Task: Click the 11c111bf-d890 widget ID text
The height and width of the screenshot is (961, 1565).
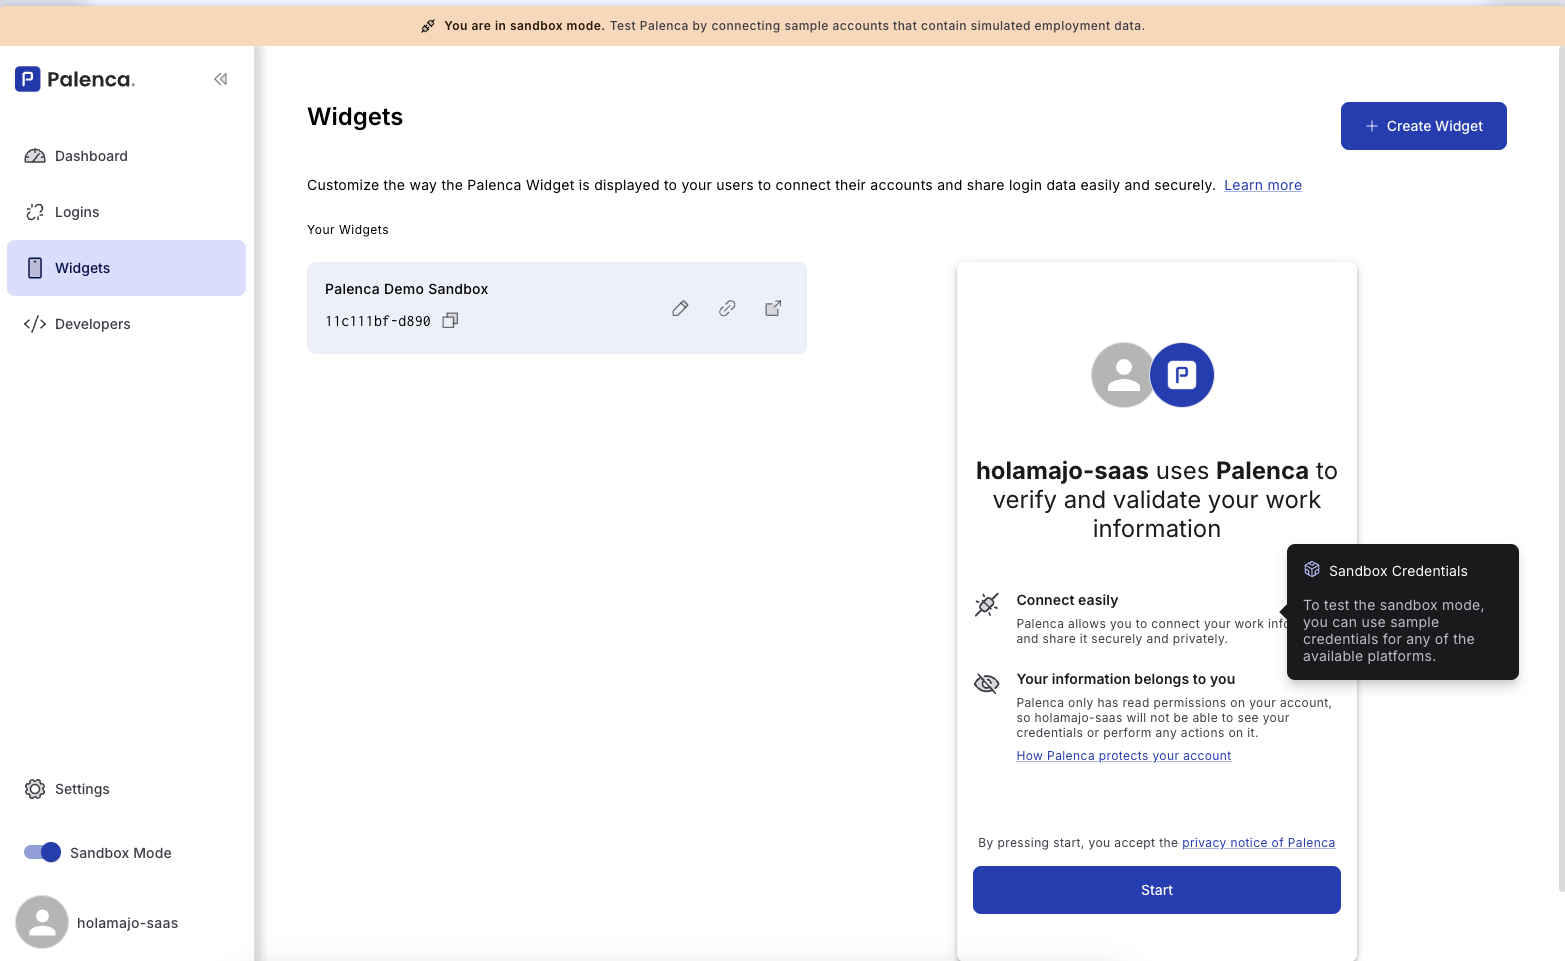Action: [x=378, y=321]
